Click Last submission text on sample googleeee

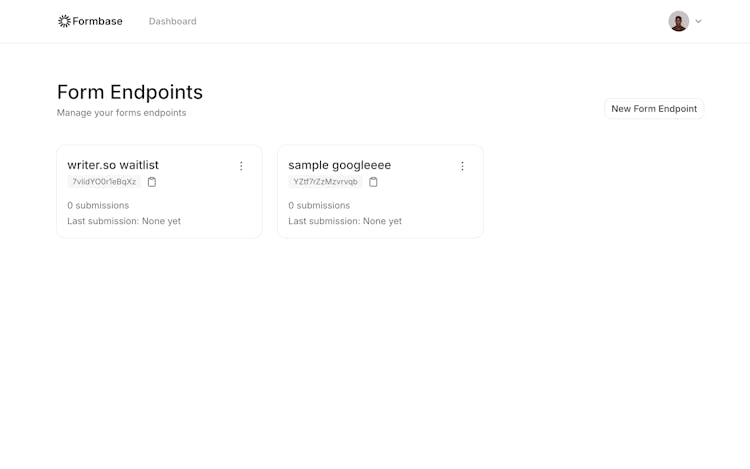tap(345, 221)
